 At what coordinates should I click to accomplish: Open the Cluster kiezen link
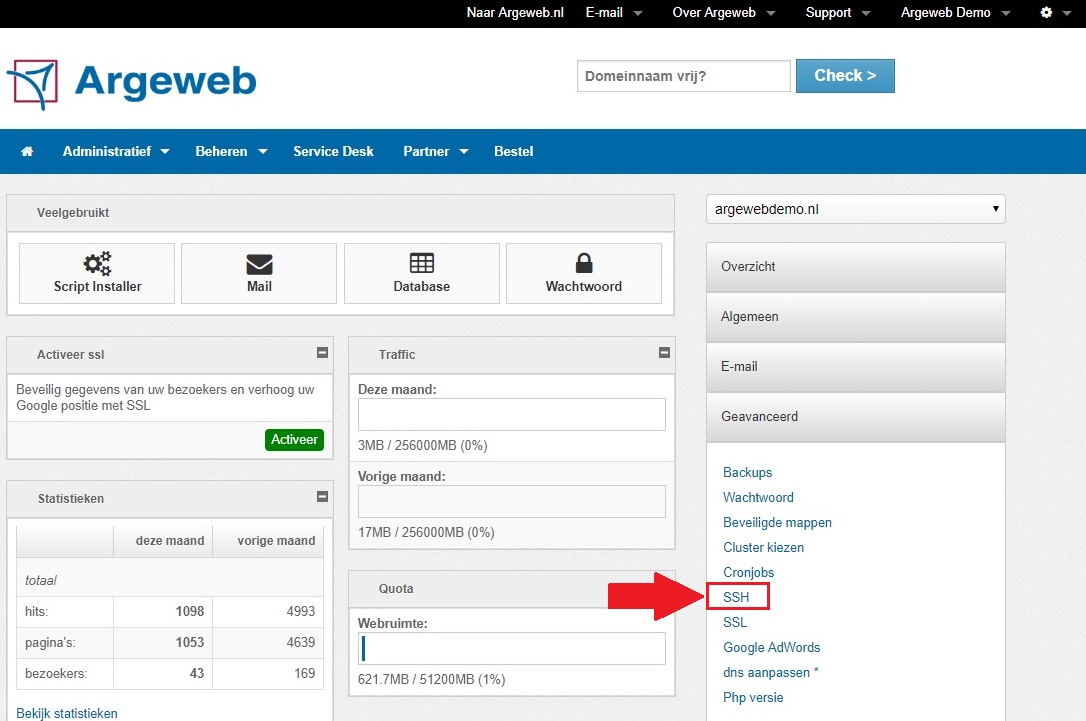[763, 547]
